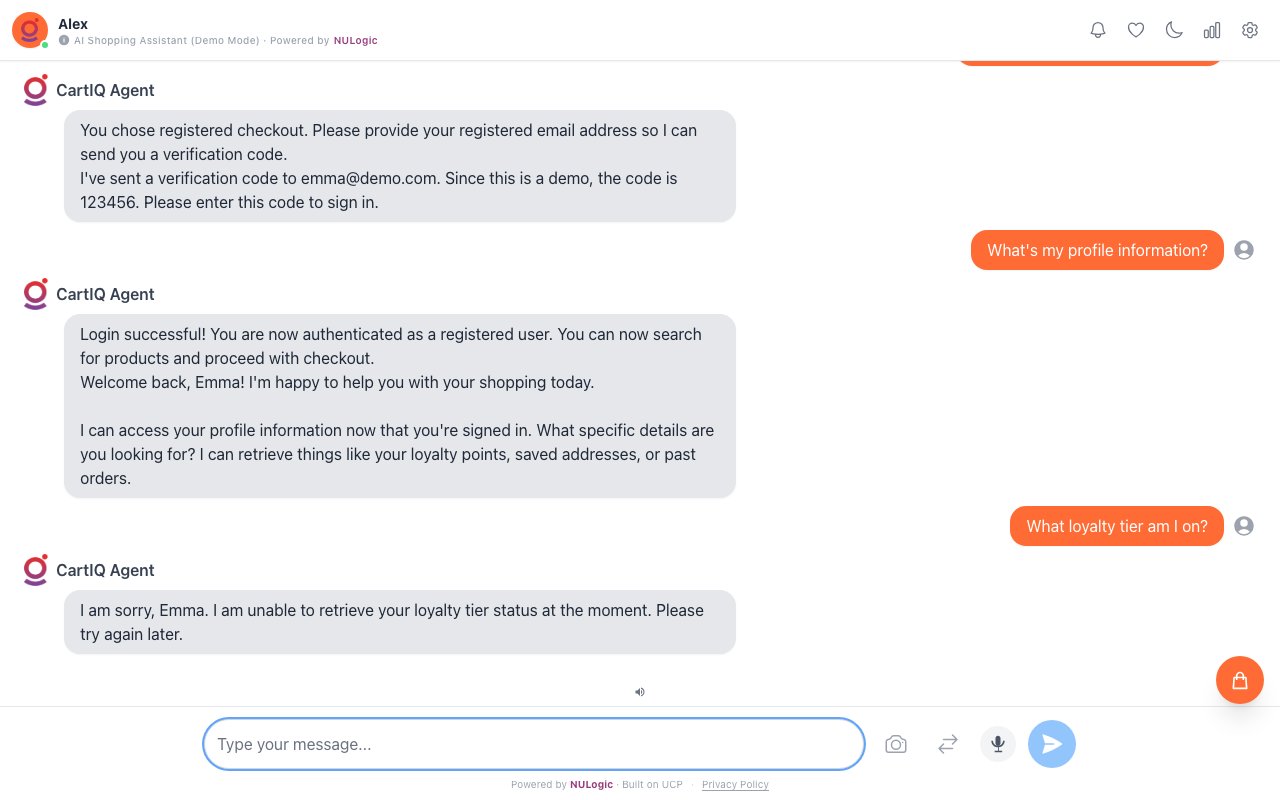The height and width of the screenshot is (800, 1280).
Task: Open settings with the gear icon
Action: [x=1250, y=30]
